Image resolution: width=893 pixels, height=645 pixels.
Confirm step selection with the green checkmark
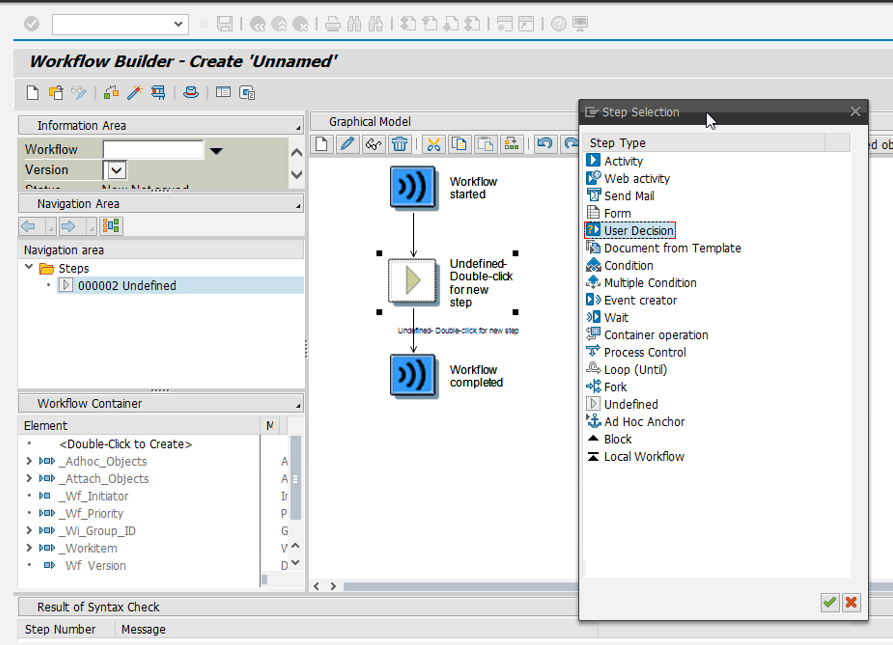pyautogui.click(x=829, y=602)
